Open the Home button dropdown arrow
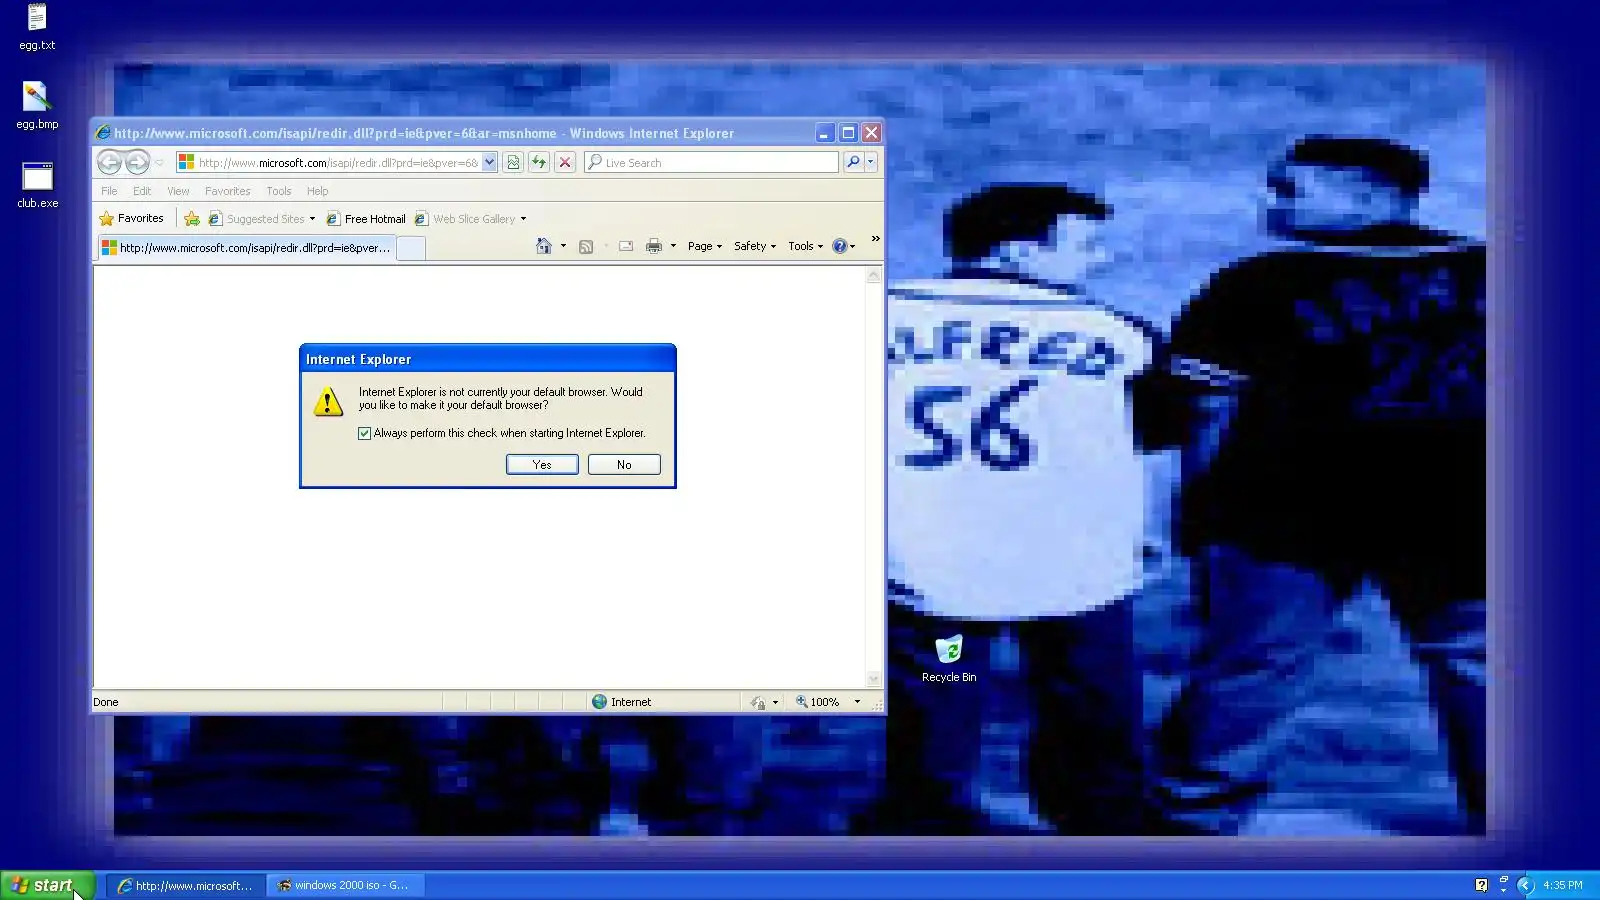 click(563, 246)
